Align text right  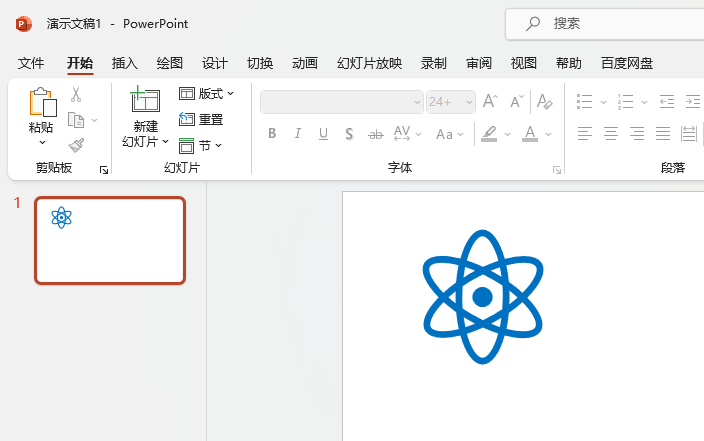point(637,133)
